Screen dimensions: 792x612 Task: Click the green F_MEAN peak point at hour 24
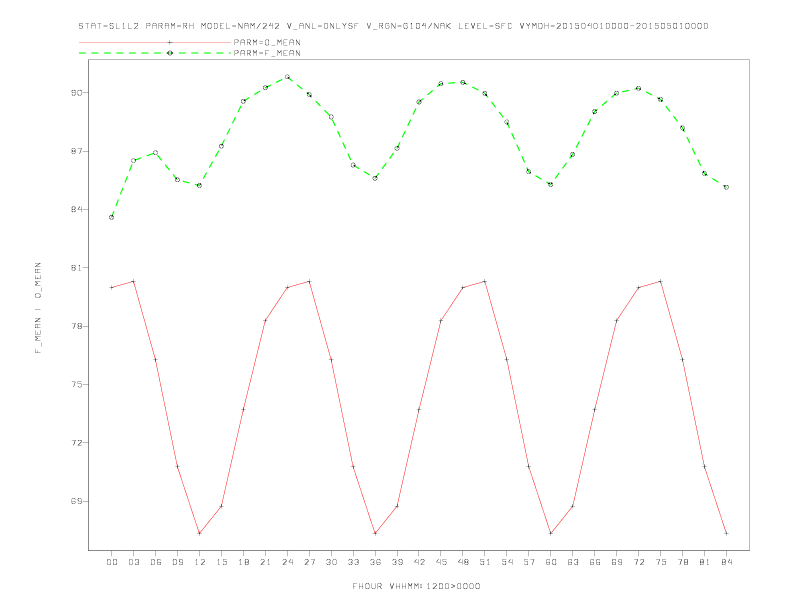[x=287, y=77]
